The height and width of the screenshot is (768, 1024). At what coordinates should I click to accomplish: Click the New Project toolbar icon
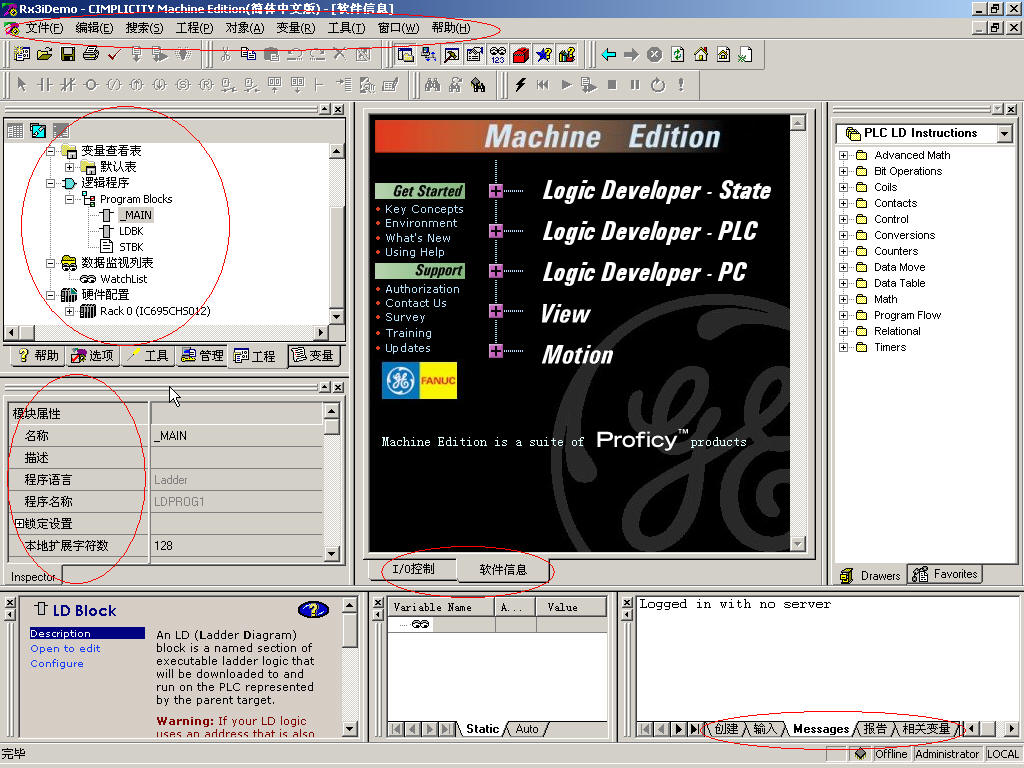(x=22, y=54)
